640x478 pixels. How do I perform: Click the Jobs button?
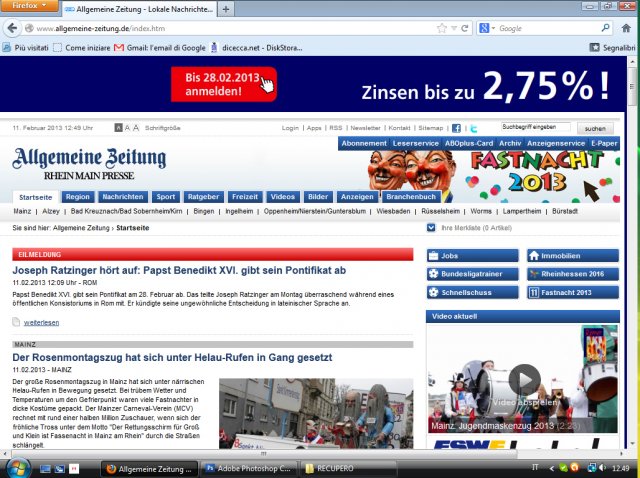(x=473, y=256)
